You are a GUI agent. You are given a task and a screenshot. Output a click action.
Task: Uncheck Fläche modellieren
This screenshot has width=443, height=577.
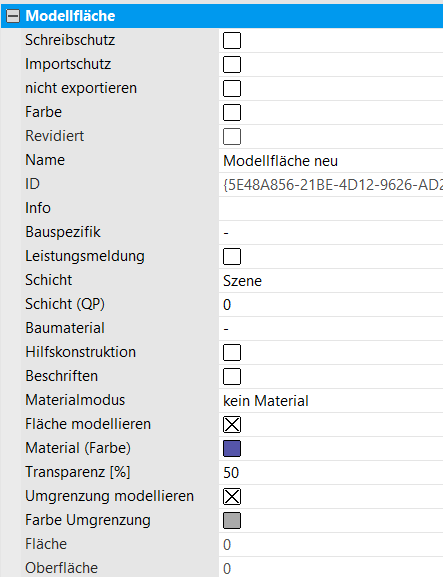(x=232, y=424)
